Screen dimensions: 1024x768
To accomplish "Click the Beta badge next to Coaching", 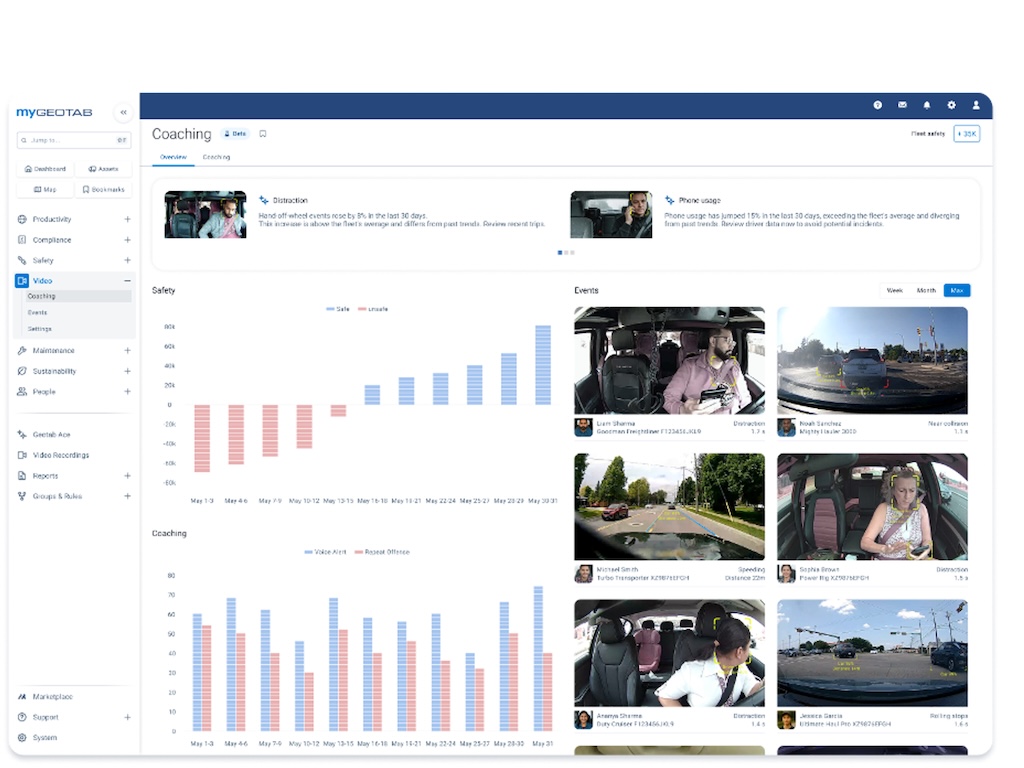I will tap(235, 134).
